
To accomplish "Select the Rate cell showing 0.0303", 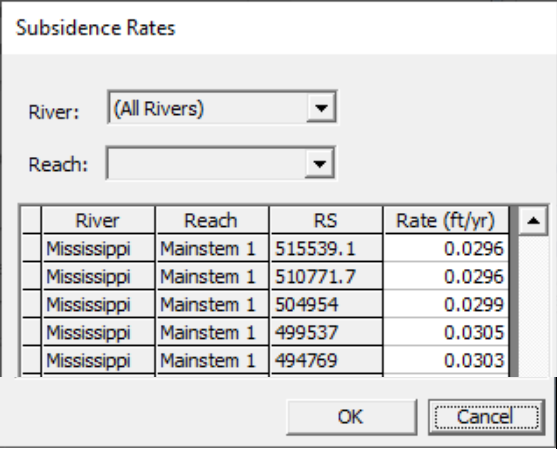I will coord(446,361).
